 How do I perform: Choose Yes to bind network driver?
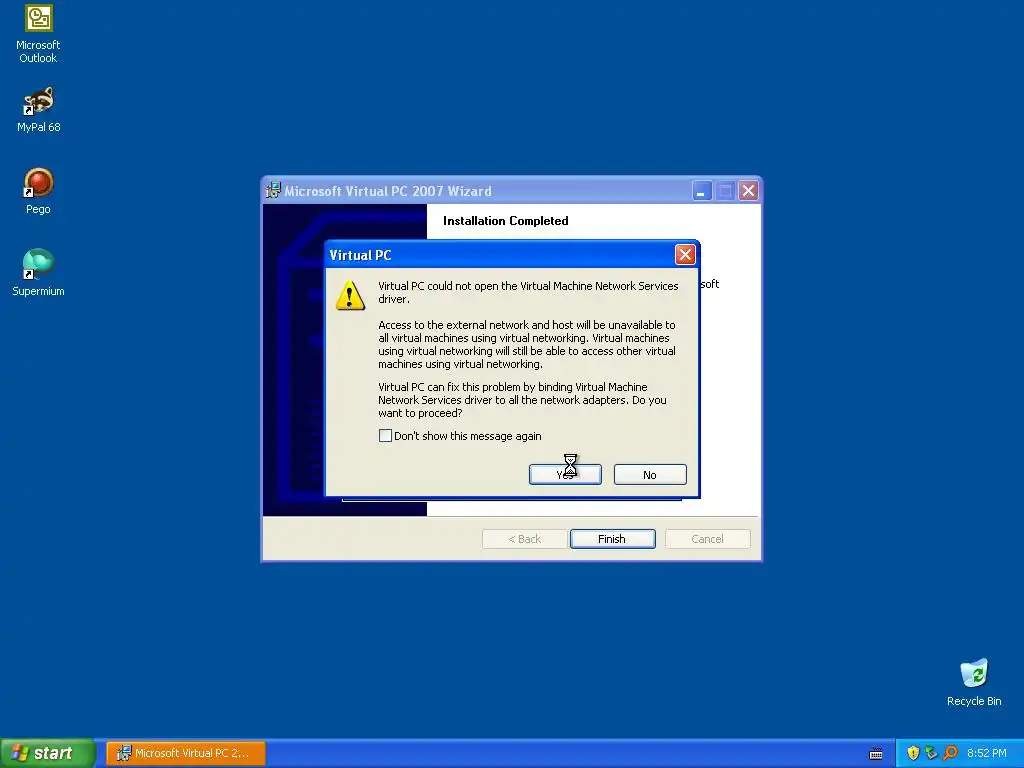[x=565, y=474]
